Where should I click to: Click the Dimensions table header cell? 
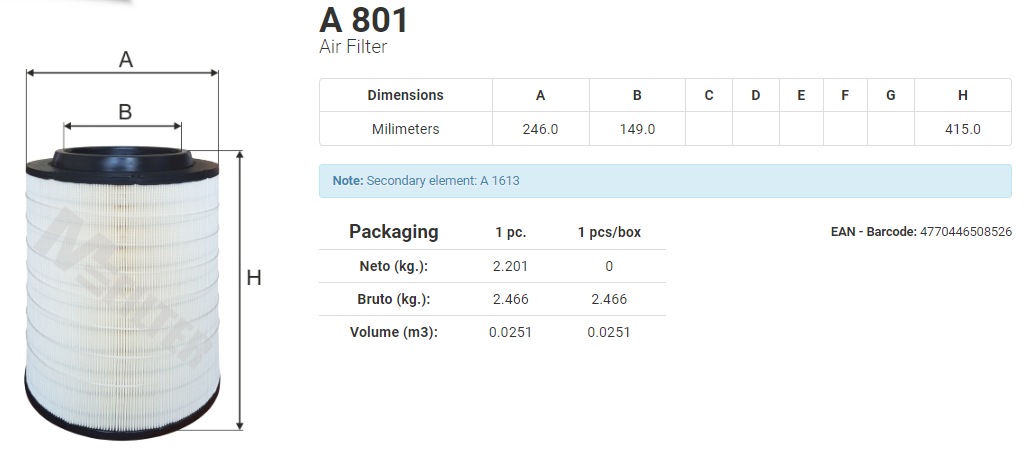(x=405, y=95)
